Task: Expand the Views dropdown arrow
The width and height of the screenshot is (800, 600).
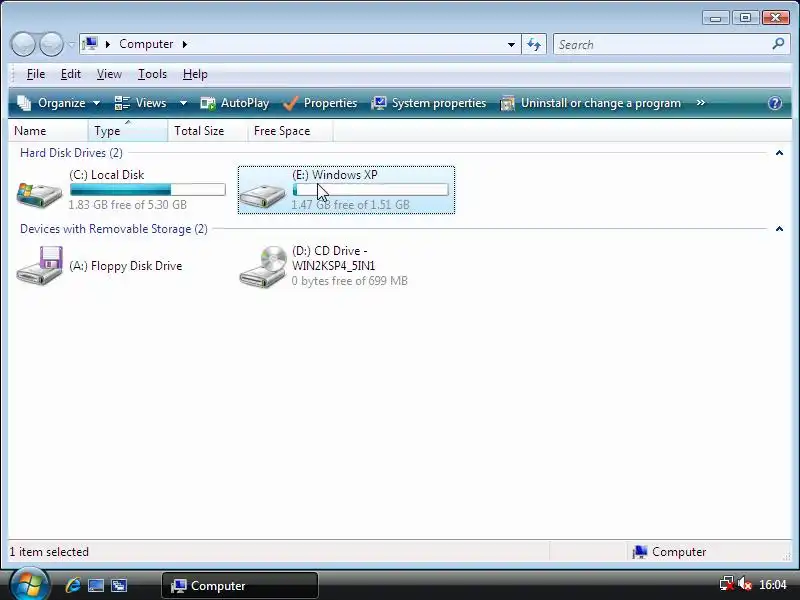Action: point(183,103)
